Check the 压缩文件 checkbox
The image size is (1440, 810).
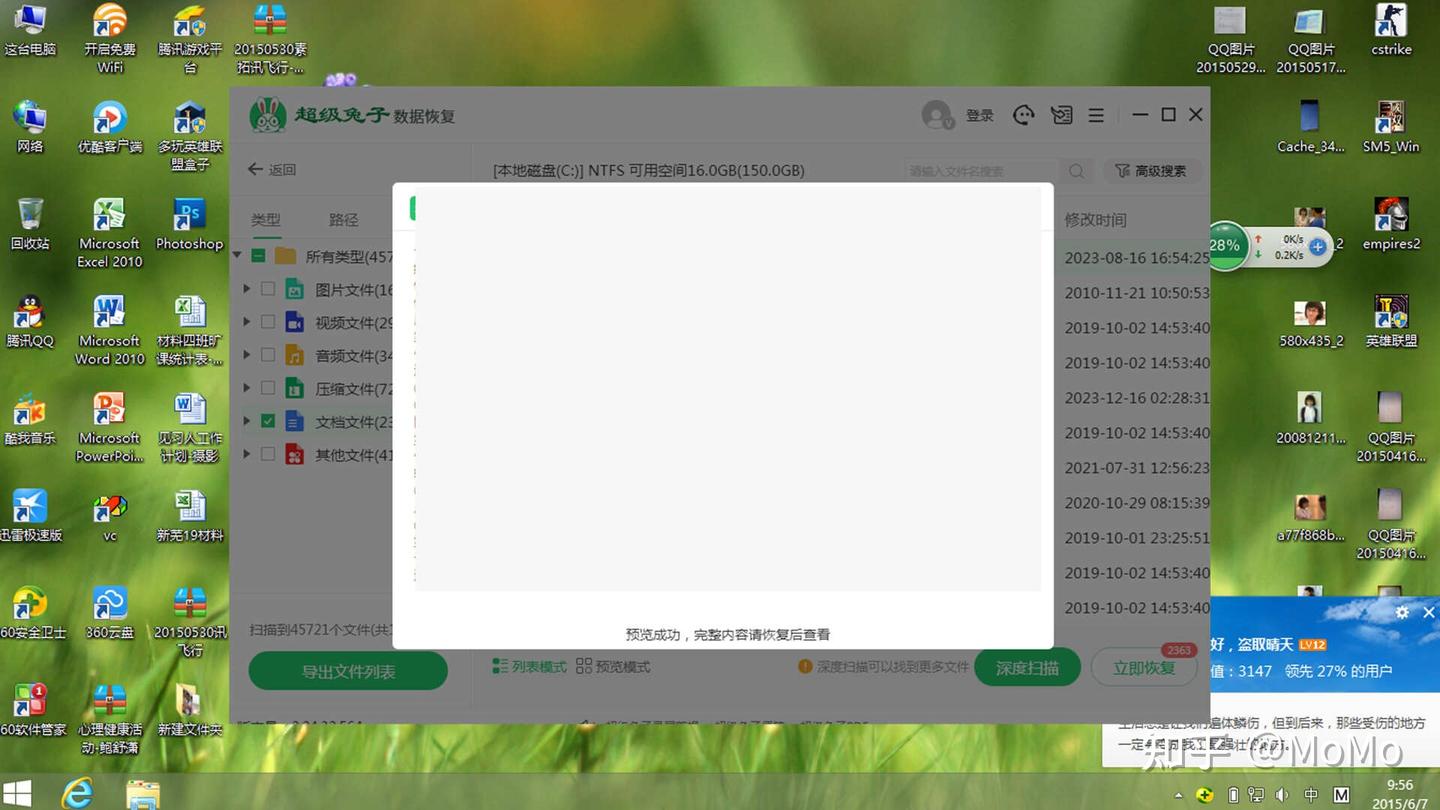(268, 388)
